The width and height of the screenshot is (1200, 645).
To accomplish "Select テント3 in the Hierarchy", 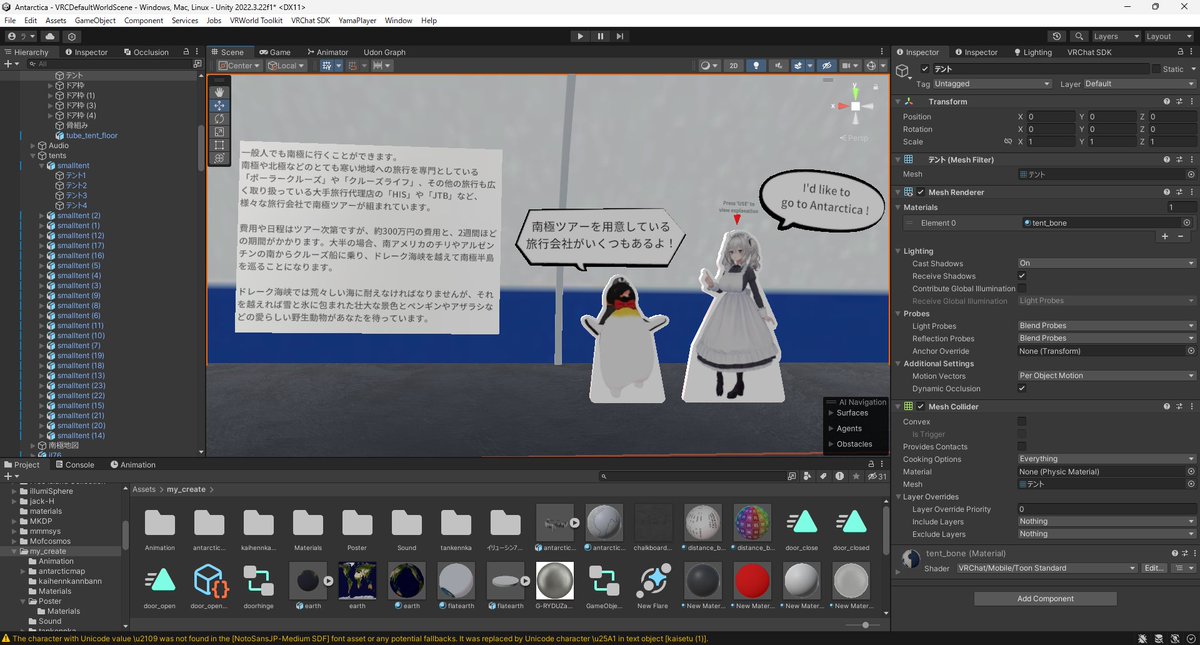I will click(77, 196).
